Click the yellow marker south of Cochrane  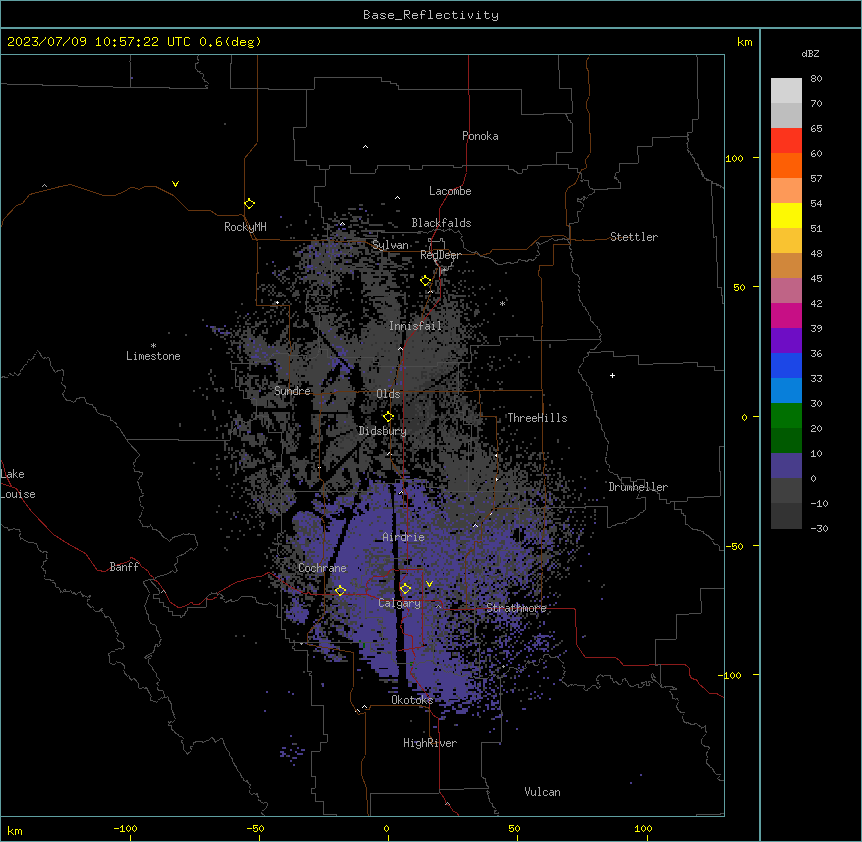(341, 590)
